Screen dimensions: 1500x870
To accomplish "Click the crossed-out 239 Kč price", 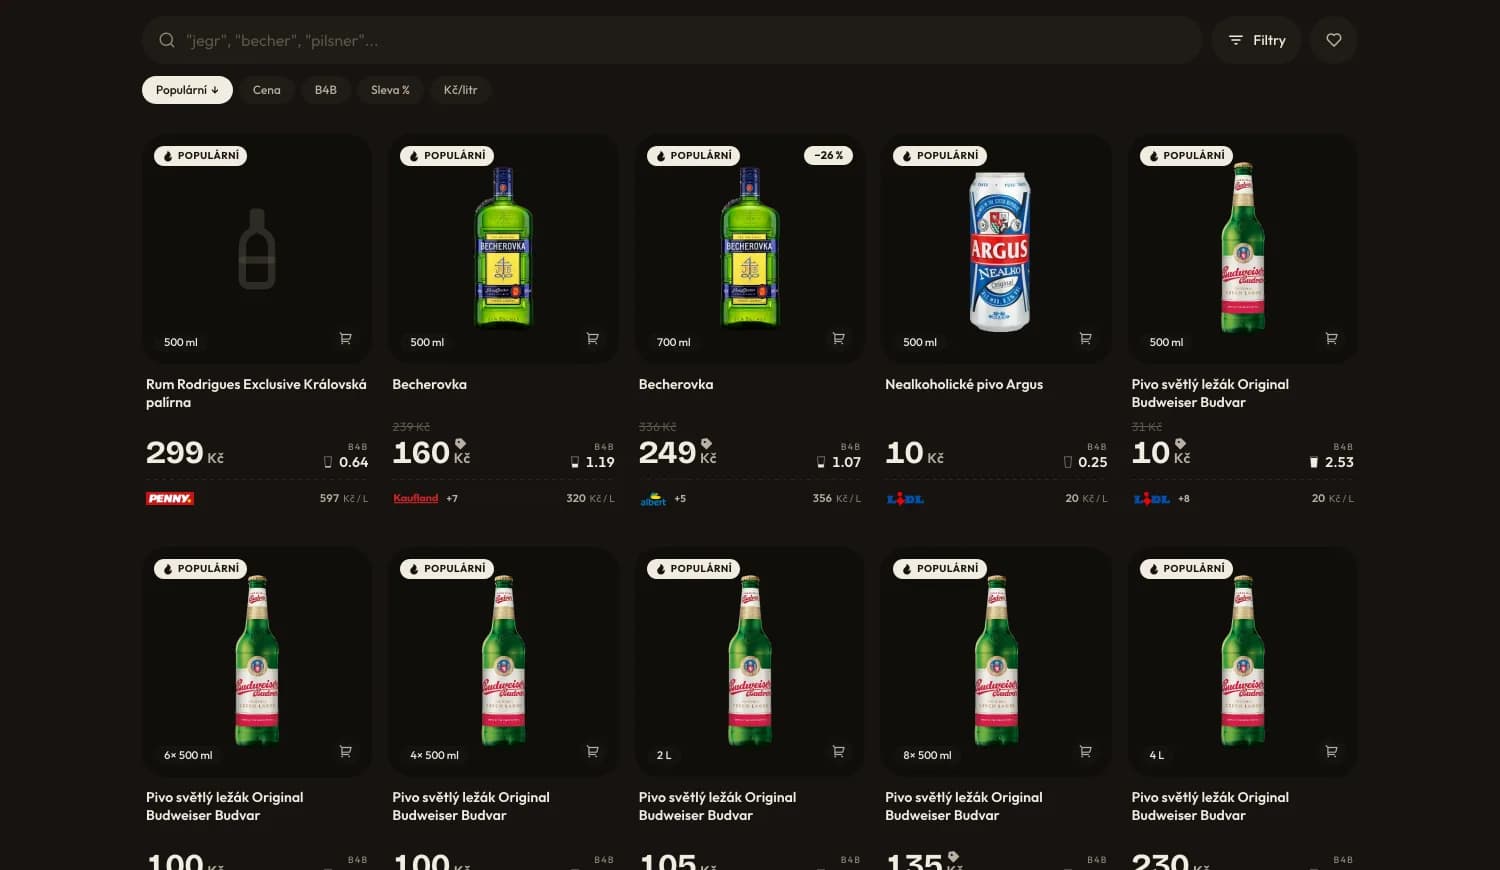I will (411, 427).
